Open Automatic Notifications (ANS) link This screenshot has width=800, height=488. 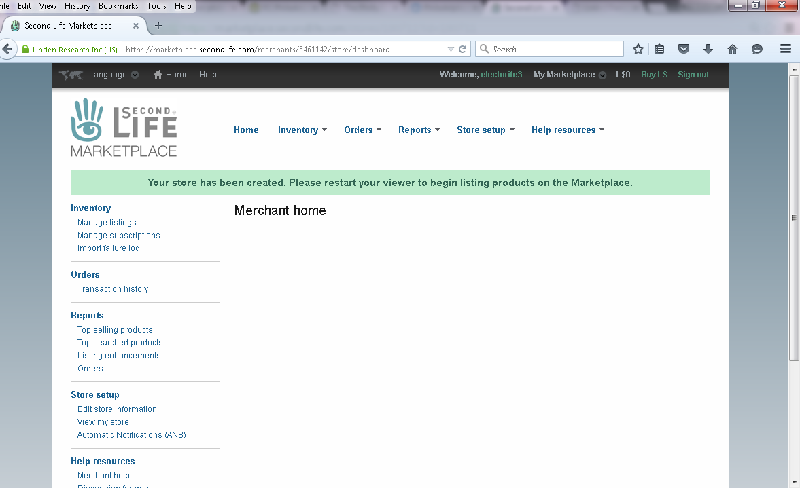pyautogui.click(x=131, y=435)
